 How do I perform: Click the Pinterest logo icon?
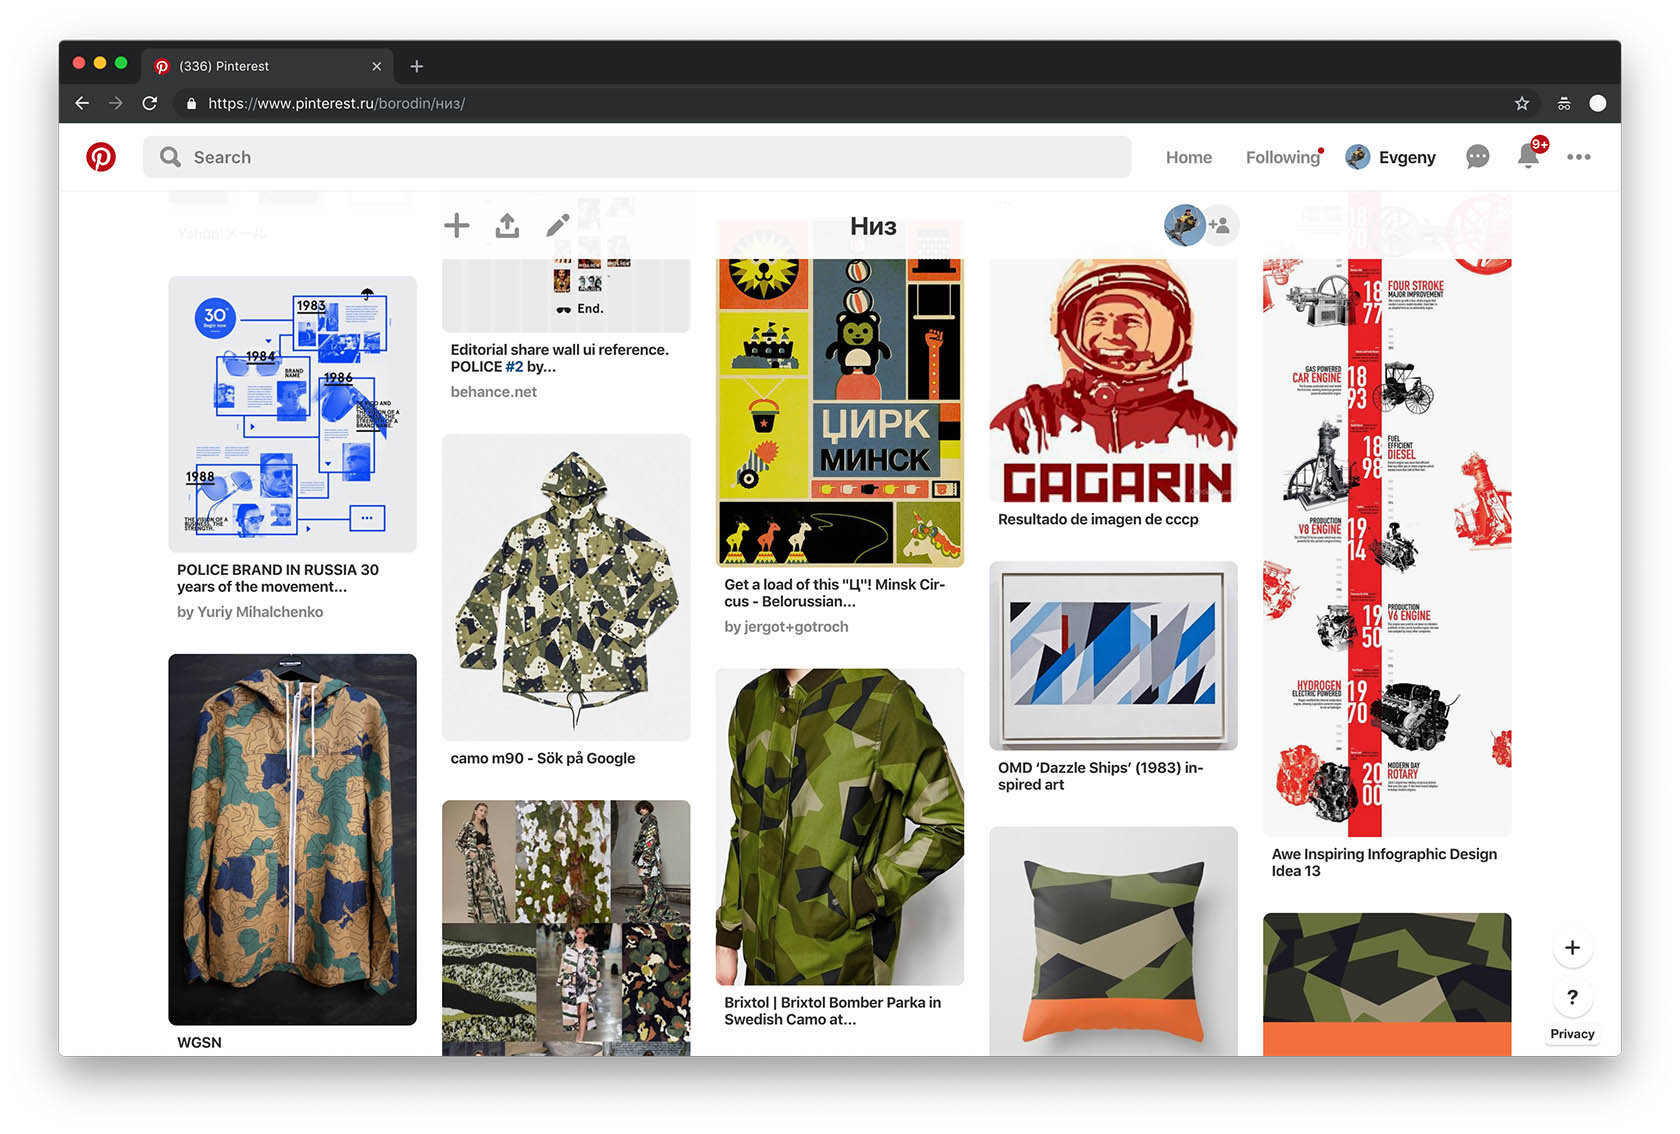coord(101,157)
